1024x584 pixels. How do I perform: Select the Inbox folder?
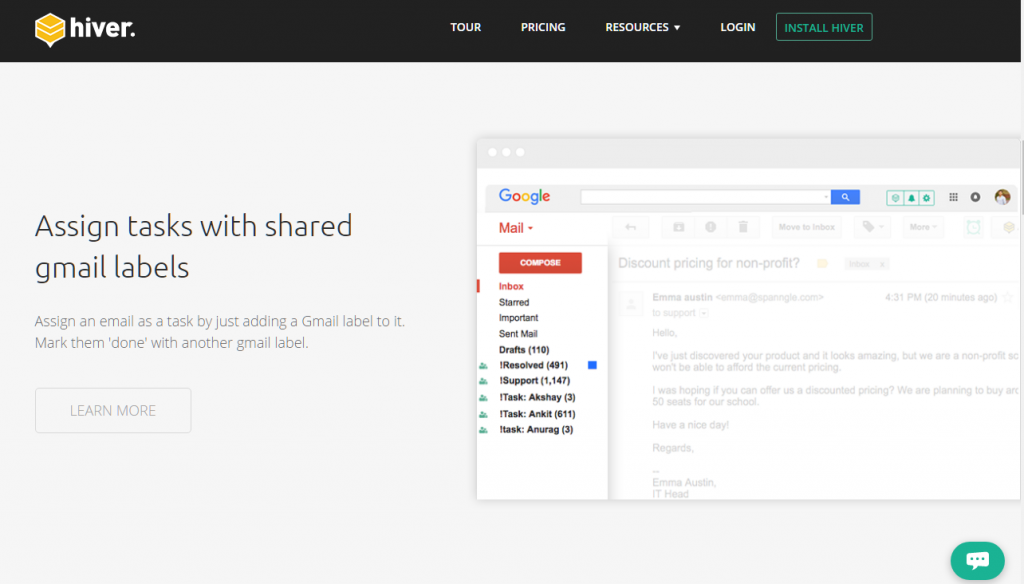511,286
